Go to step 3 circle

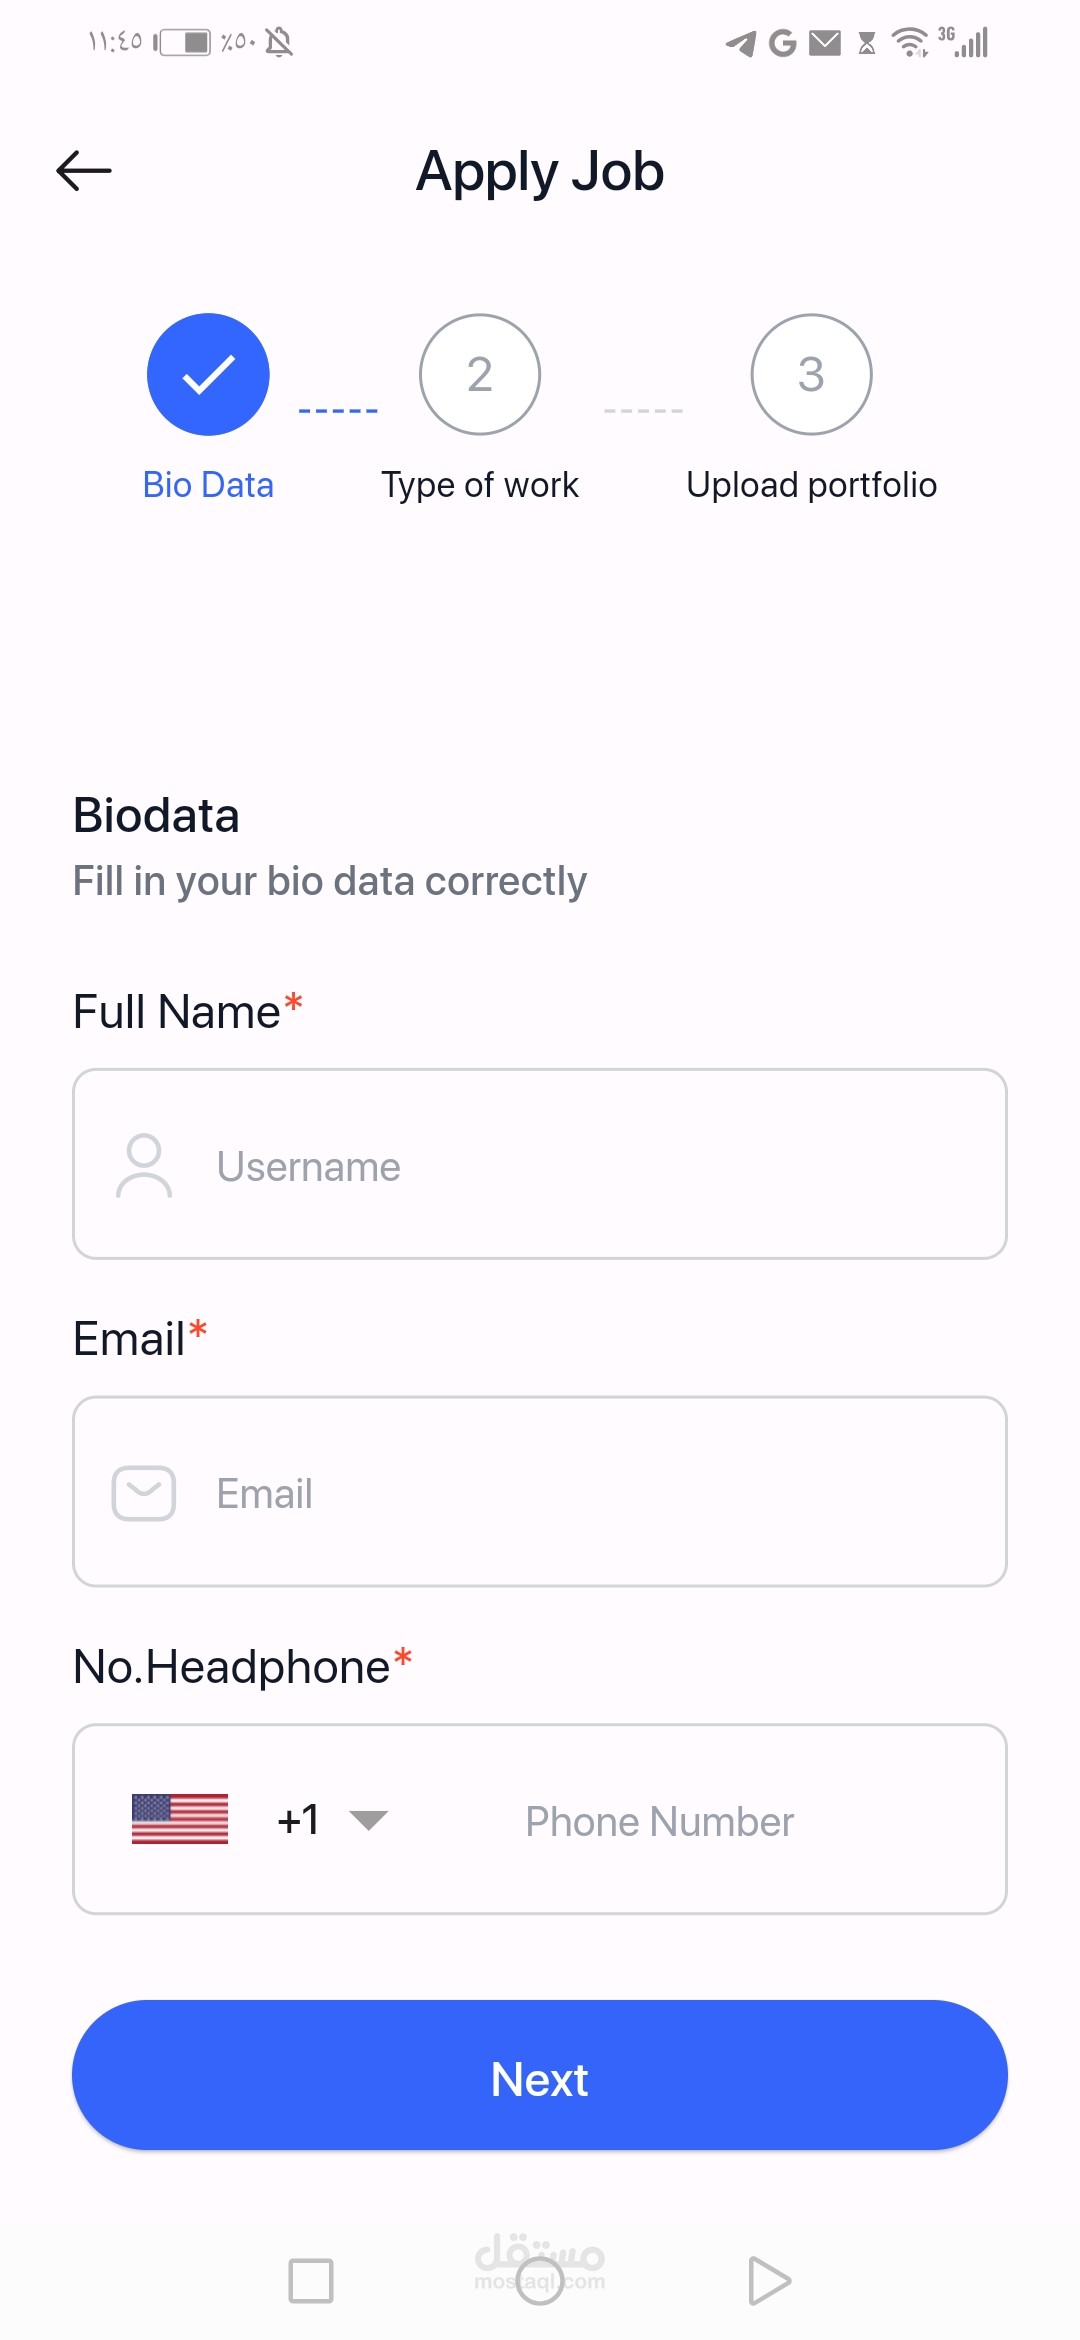pos(811,374)
